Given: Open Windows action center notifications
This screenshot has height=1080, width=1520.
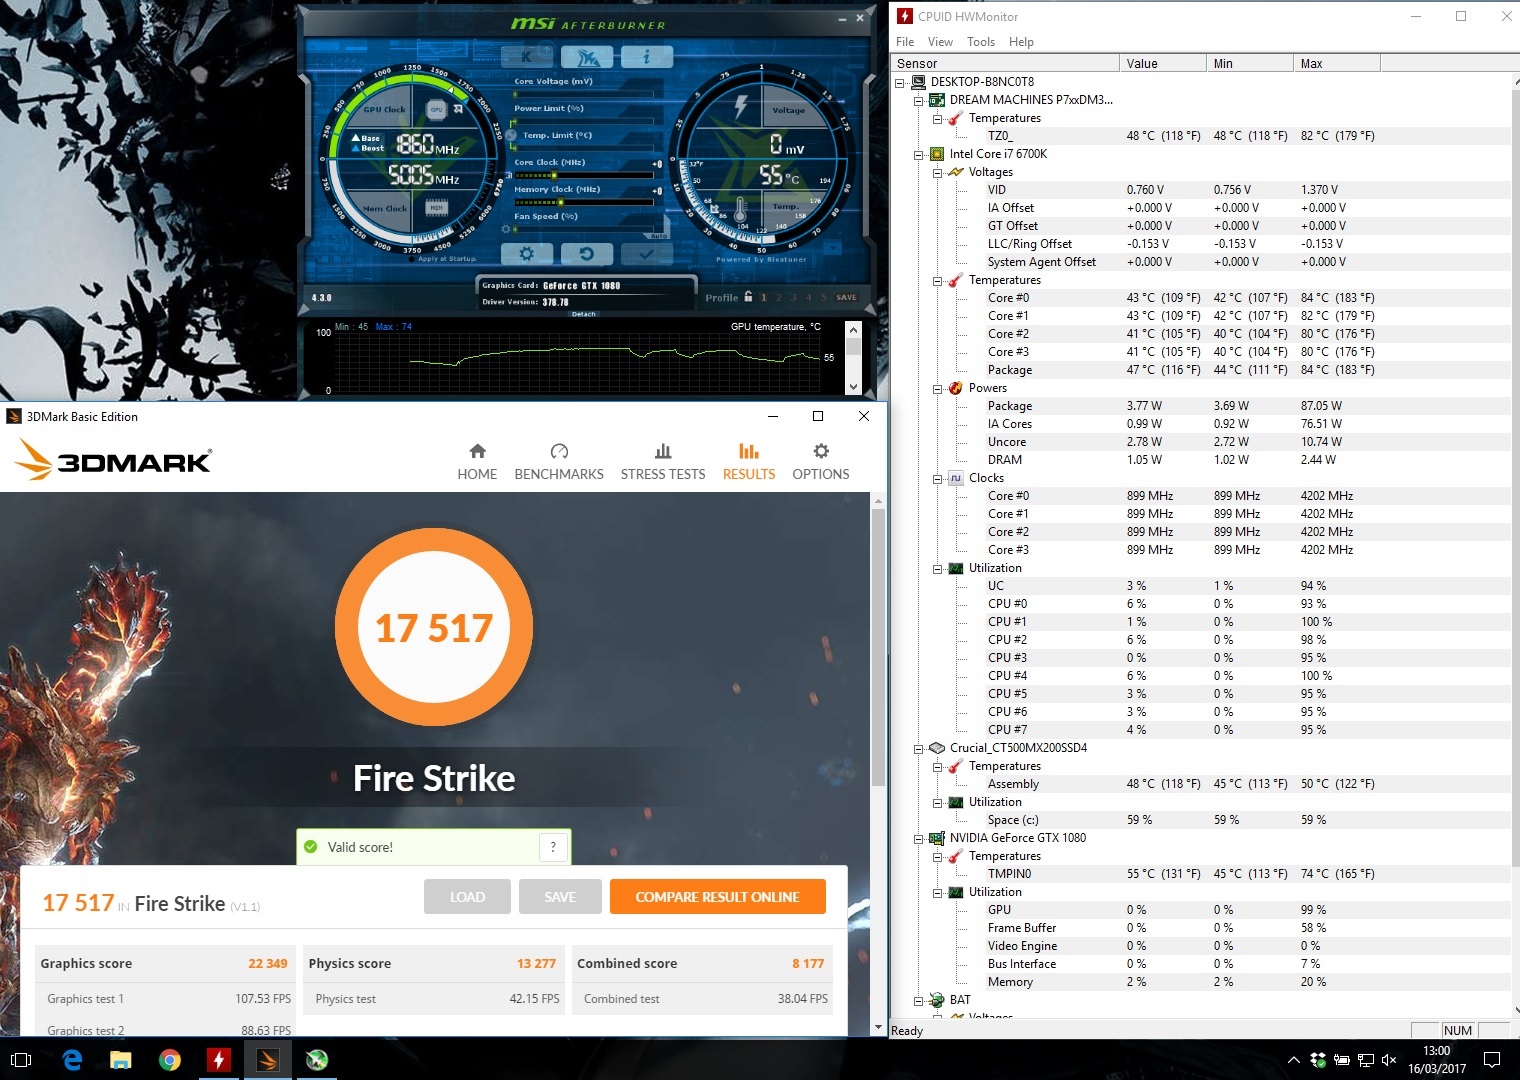Looking at the screenshot, I should point(1491,1060).
